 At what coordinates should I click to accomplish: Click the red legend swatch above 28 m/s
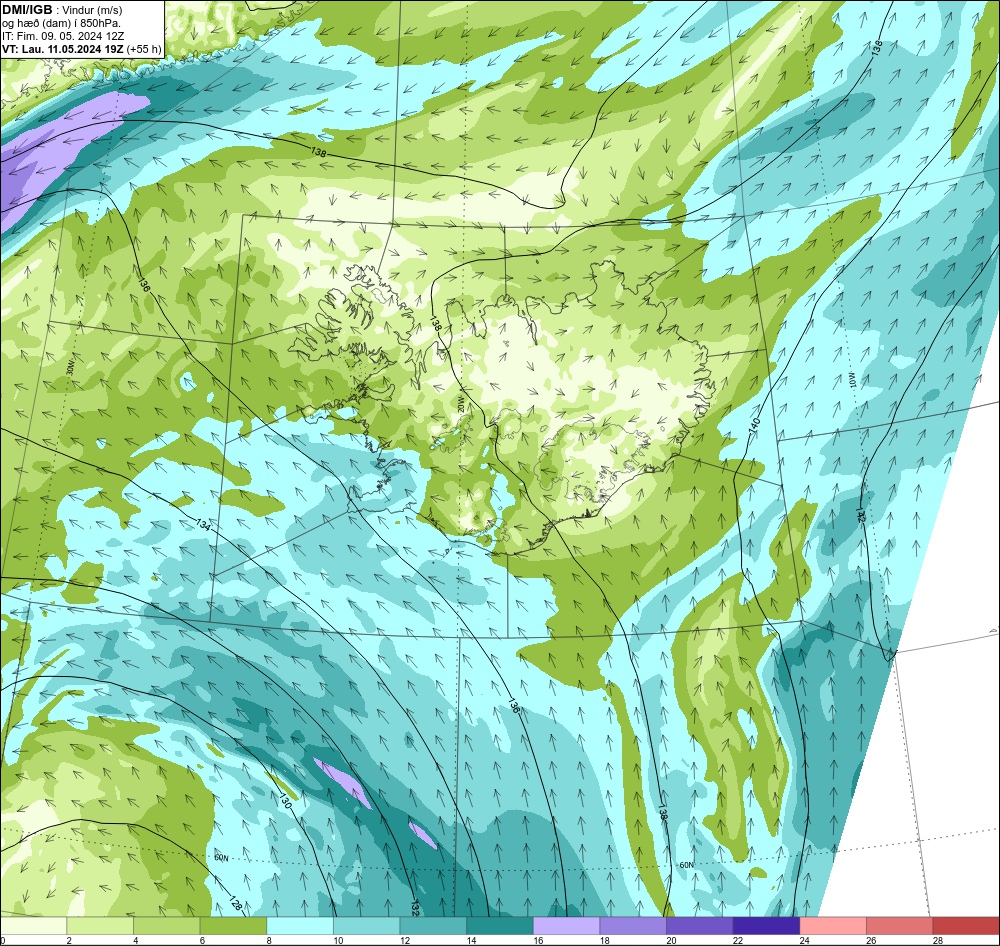pos(966,926)
